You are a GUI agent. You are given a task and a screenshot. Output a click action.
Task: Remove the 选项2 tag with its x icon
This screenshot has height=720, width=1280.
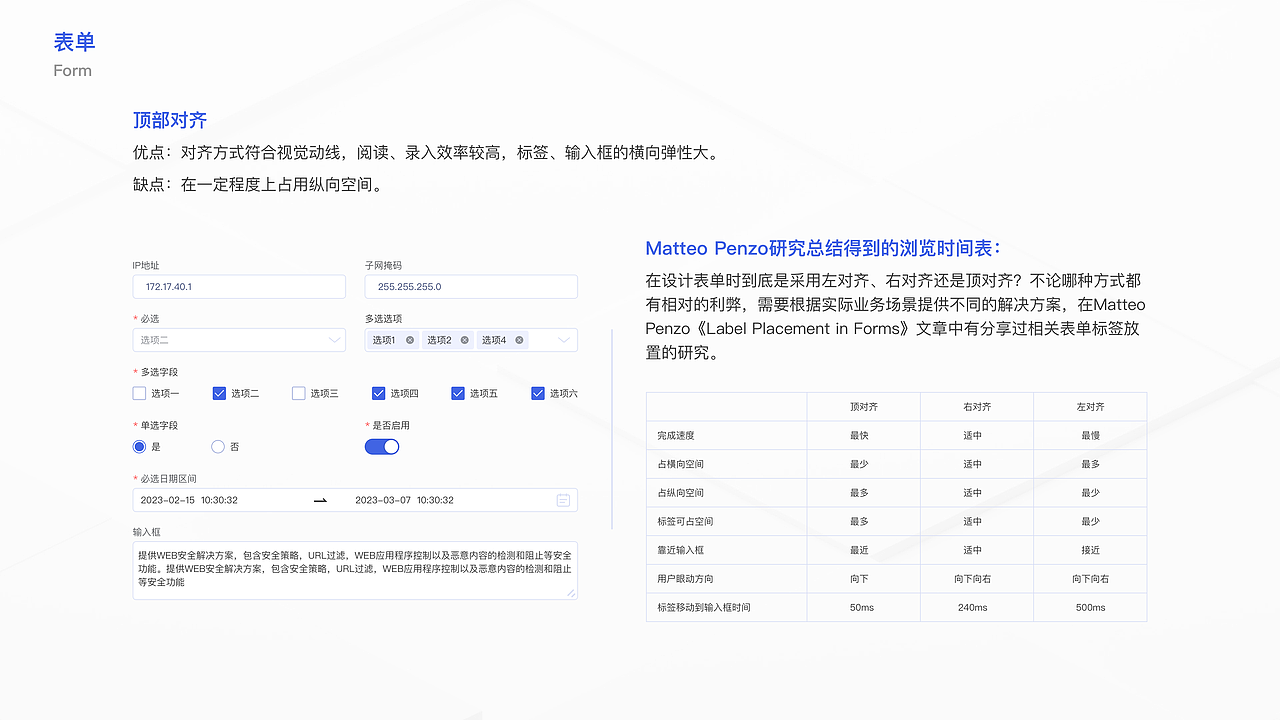pos(464,340)
